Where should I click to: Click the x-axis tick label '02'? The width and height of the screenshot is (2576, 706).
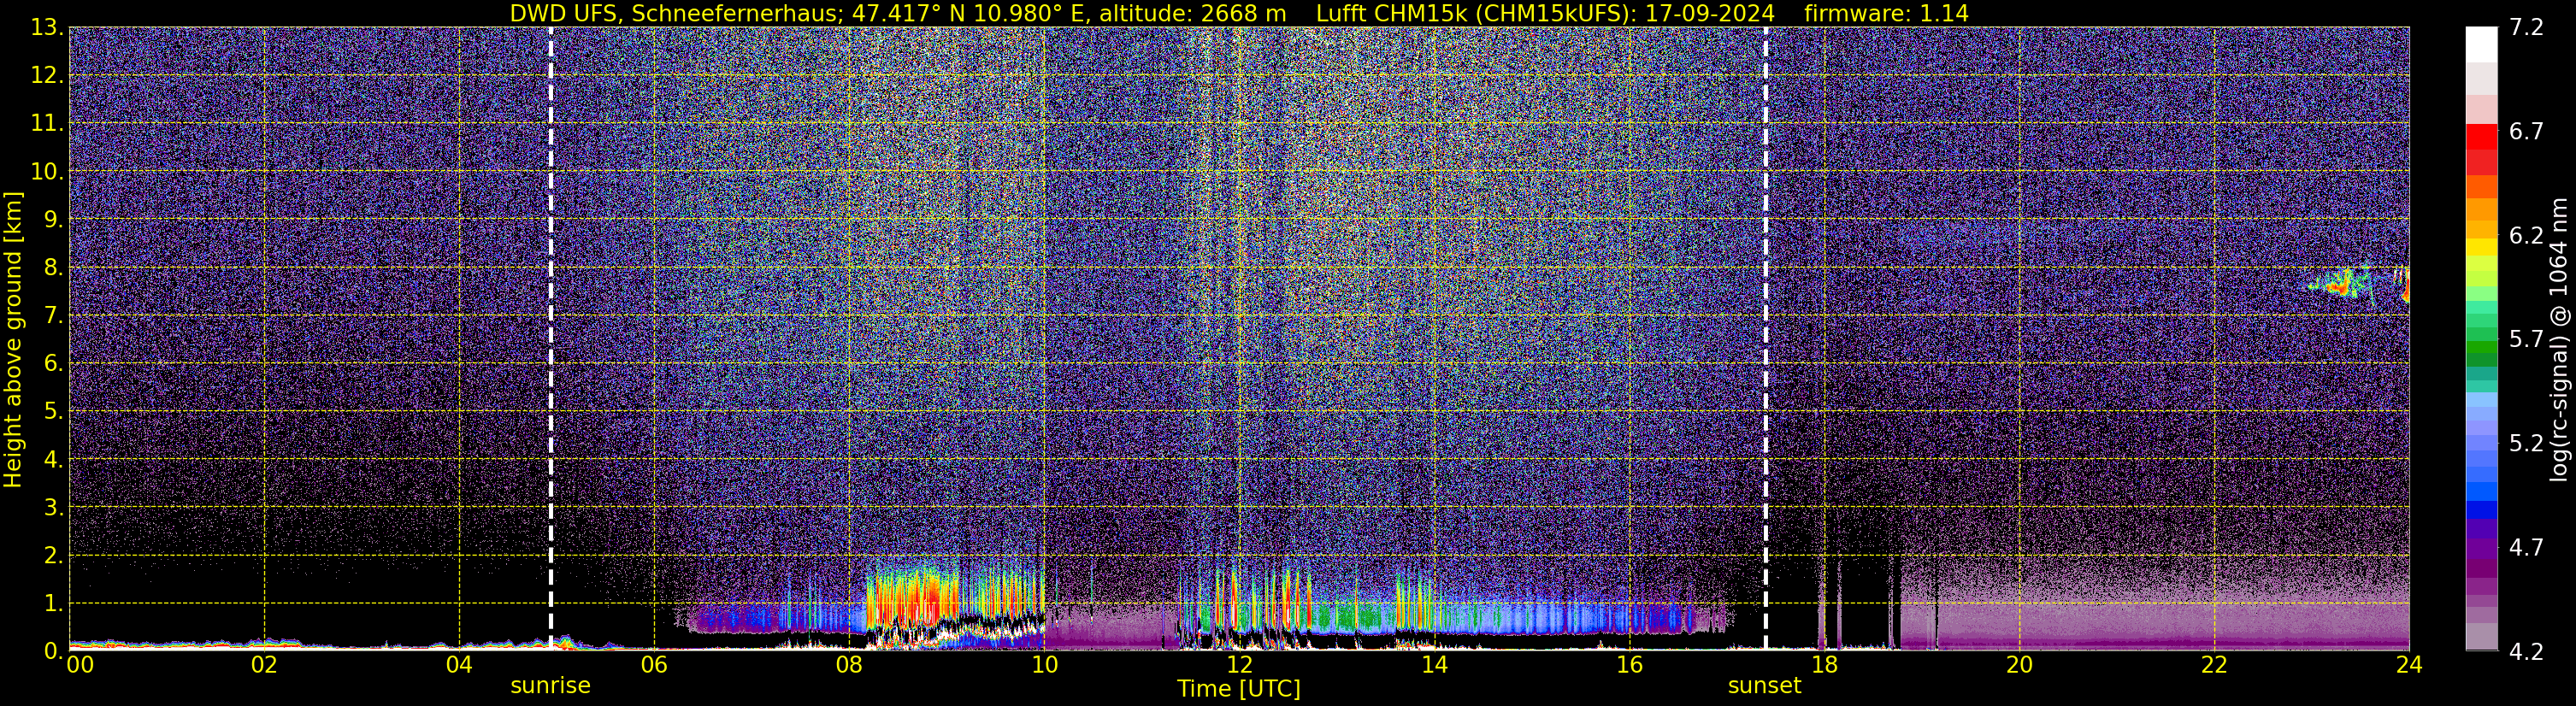(264, 665)
